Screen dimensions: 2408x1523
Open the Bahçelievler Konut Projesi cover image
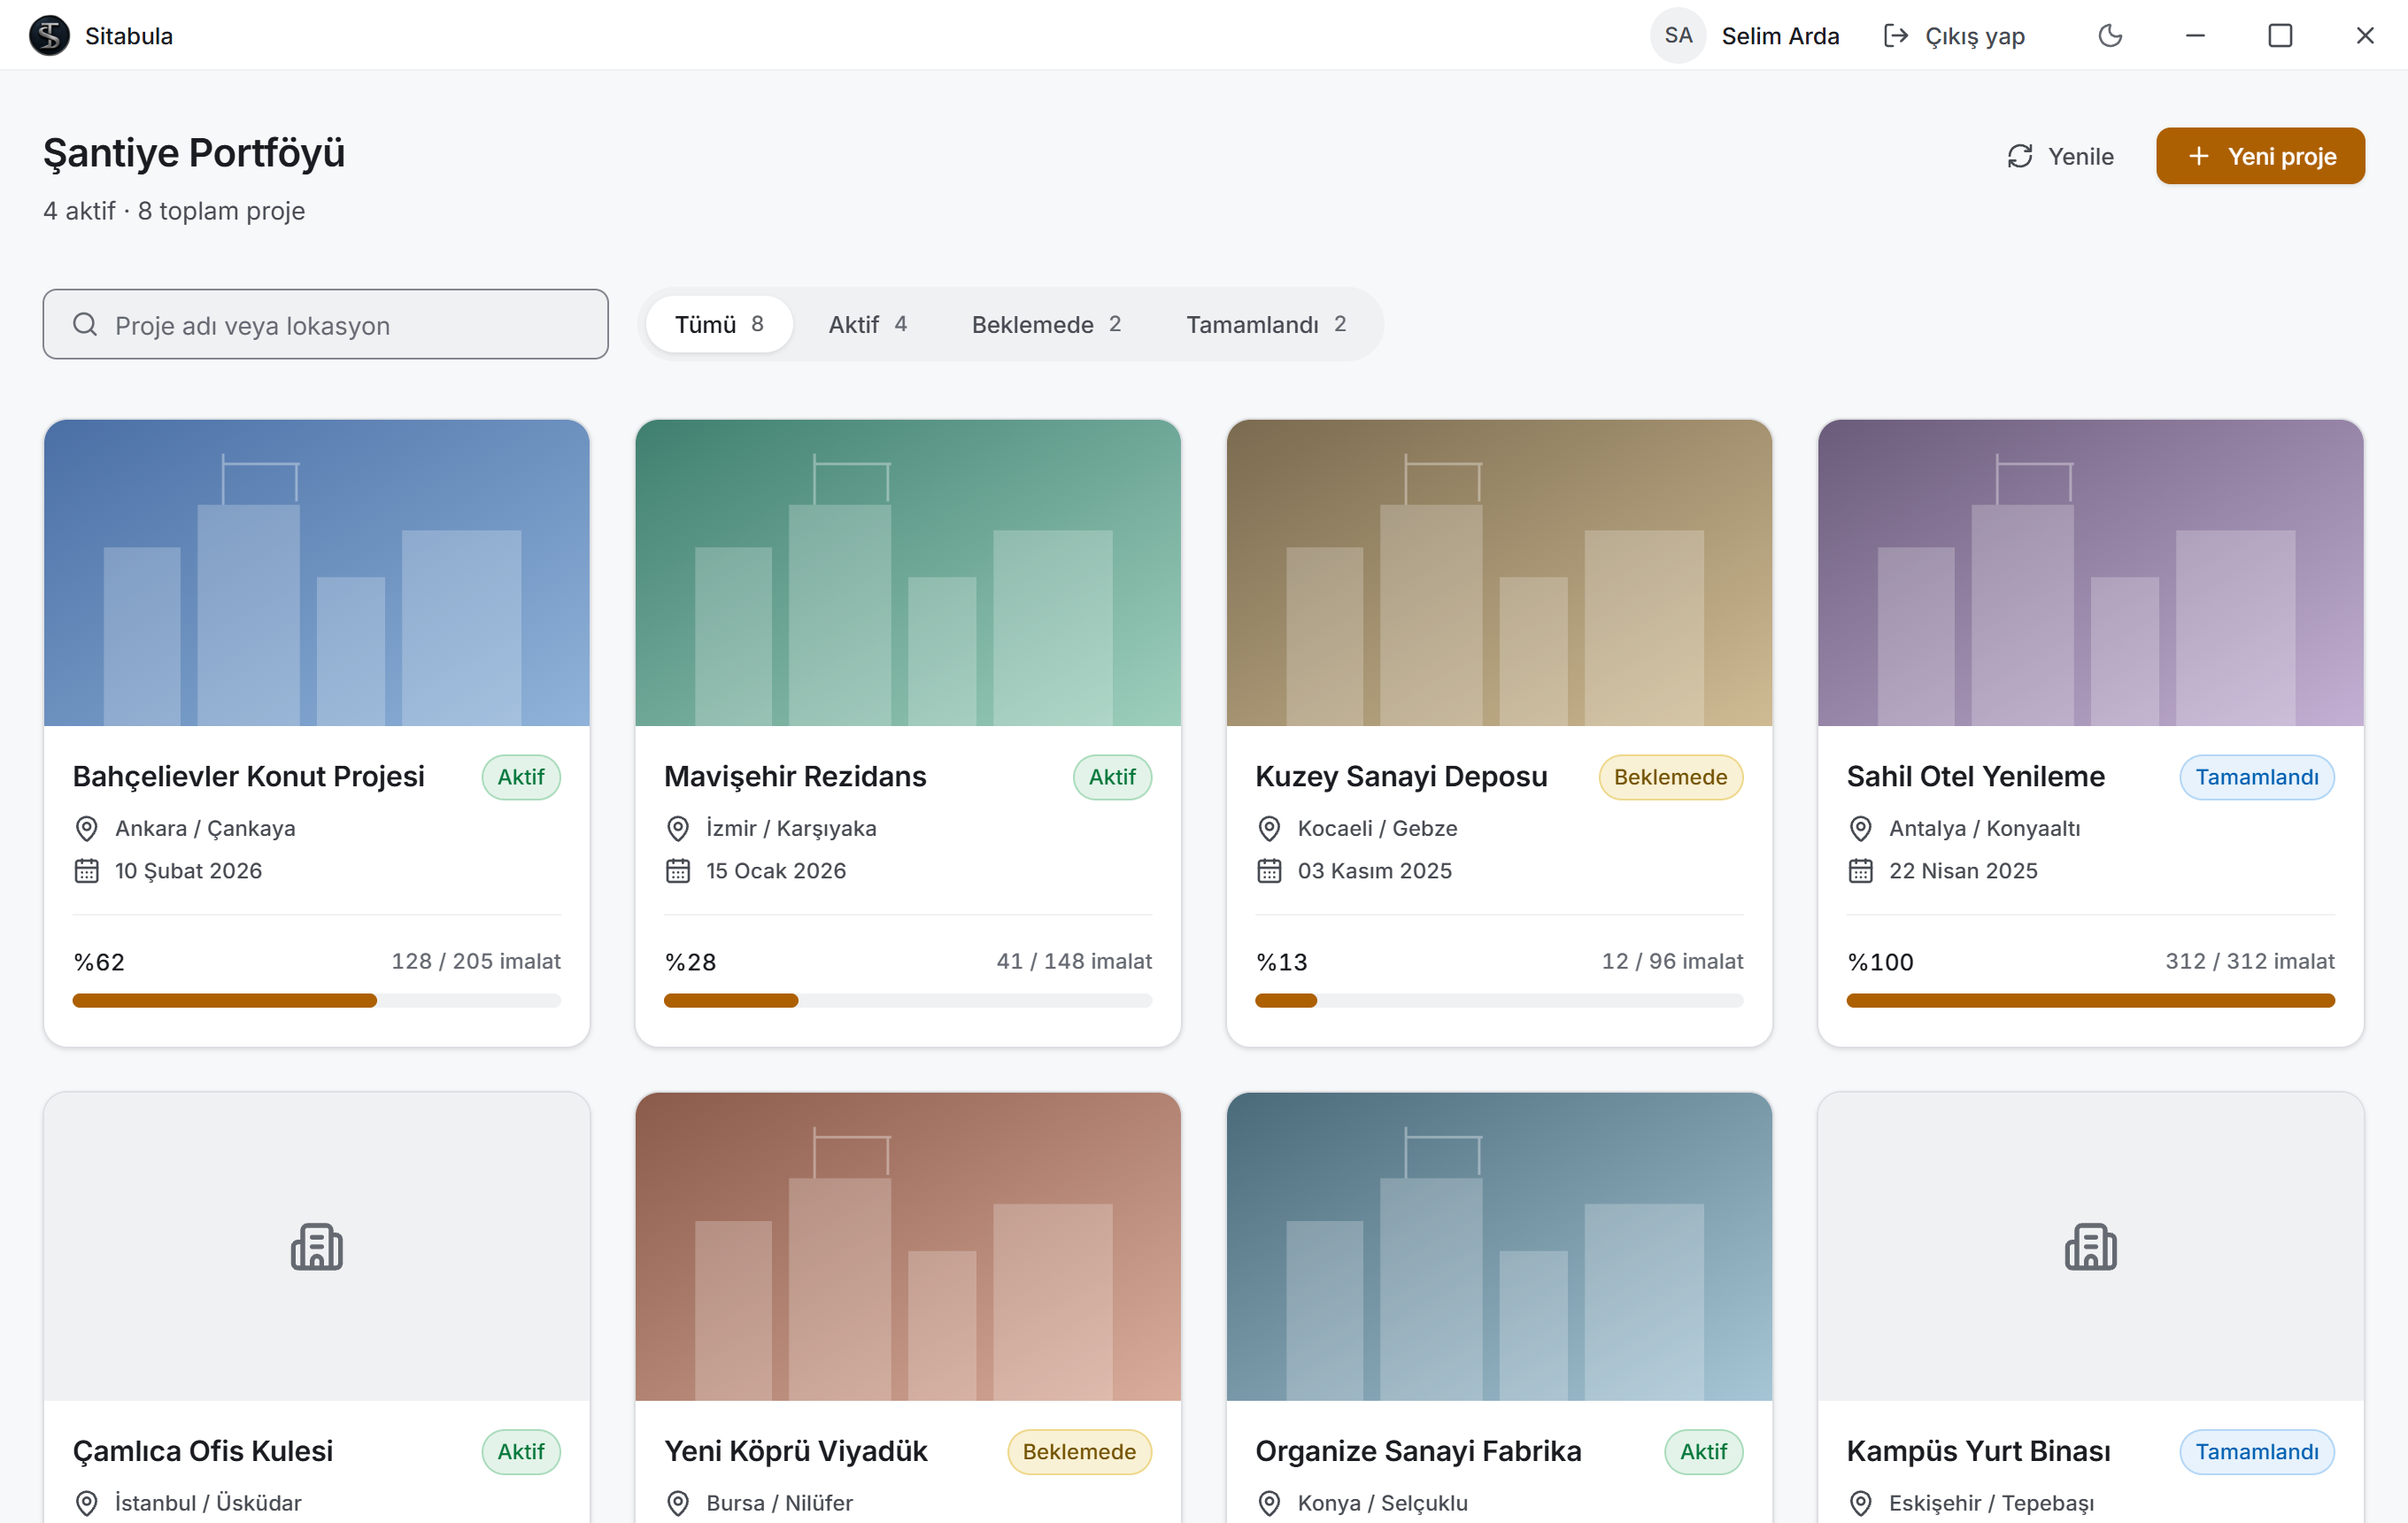pos(316,573)
